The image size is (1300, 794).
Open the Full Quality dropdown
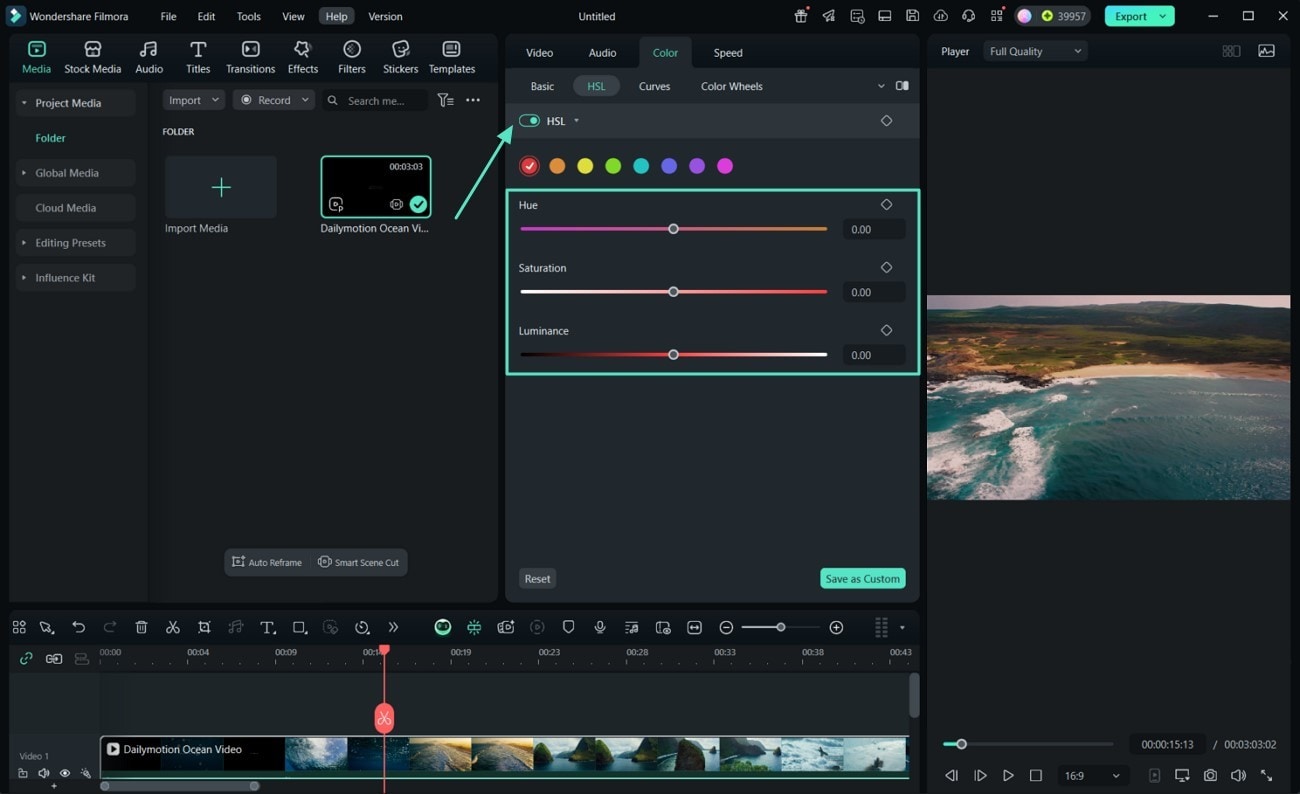(x=1035, y=51)
